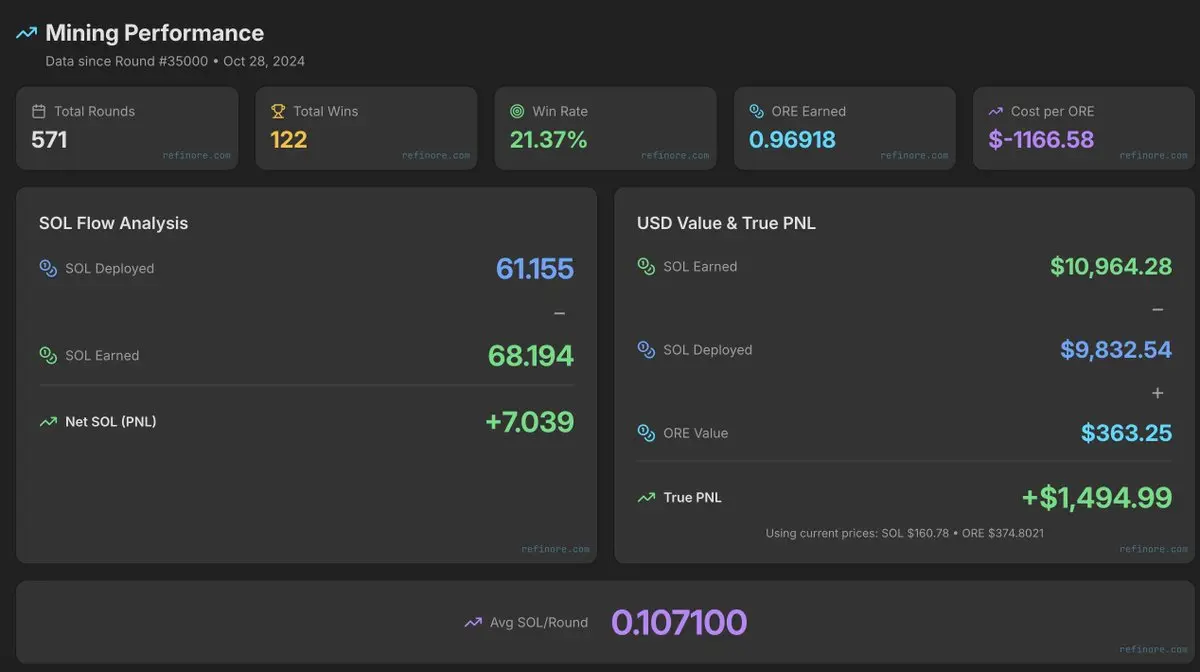
Task: Click the True PNL +$1,494.99 amount
Action: tap(1097, 497)
